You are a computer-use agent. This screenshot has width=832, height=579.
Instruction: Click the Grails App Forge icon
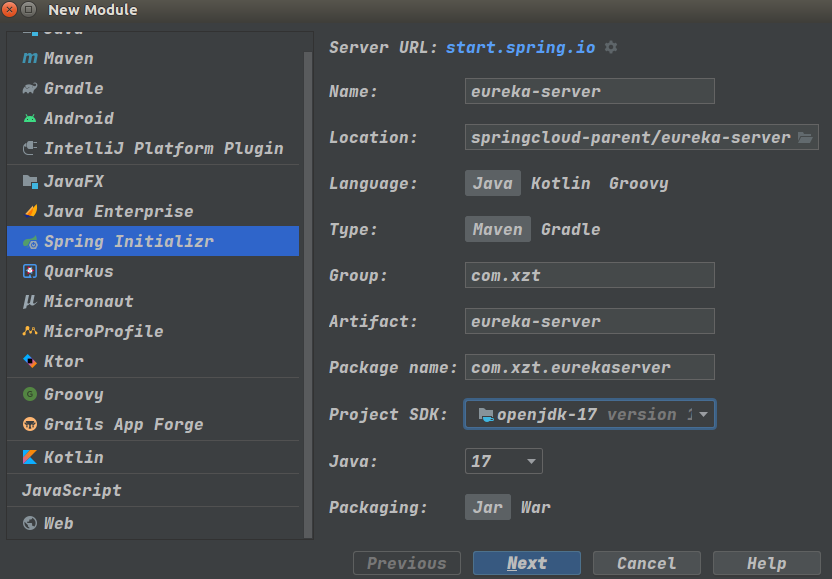click(30, 425)
